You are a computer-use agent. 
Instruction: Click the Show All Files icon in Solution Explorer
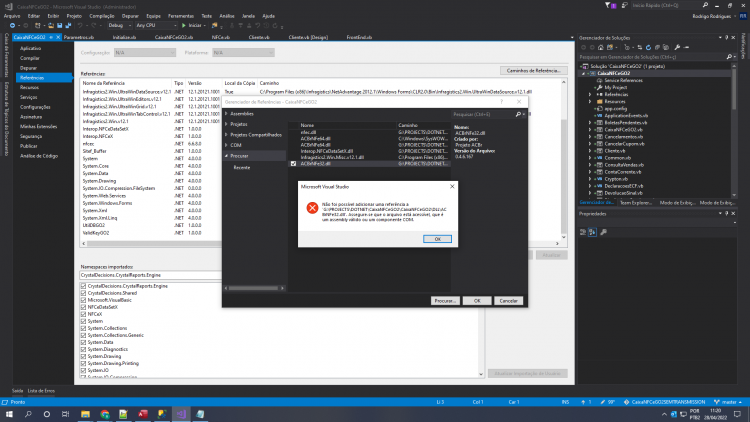click(x=666, y=47)
